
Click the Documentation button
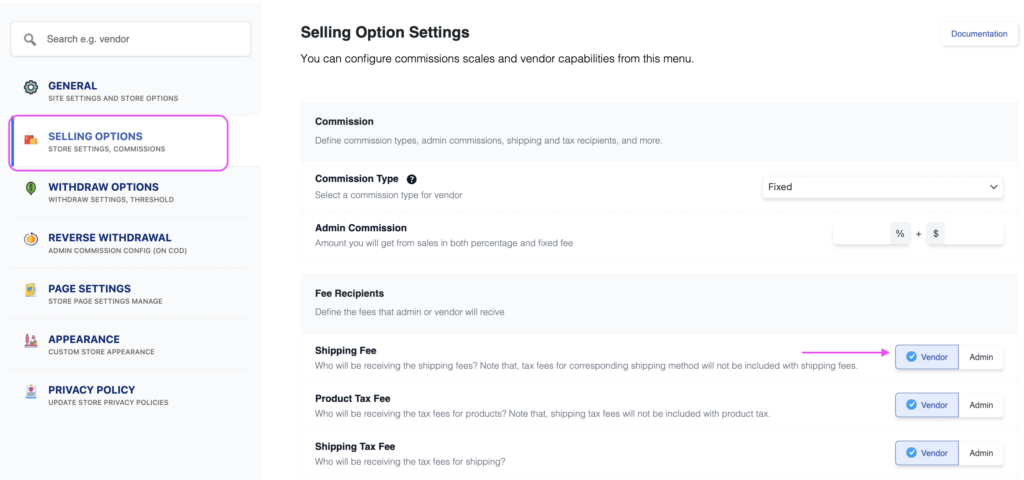[x=978, y=34]
